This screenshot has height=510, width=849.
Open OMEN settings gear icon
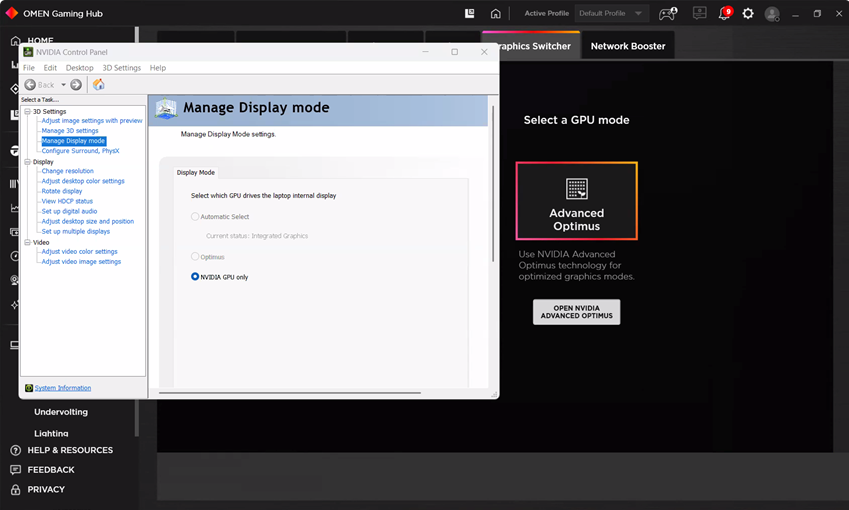coord(748,14)
